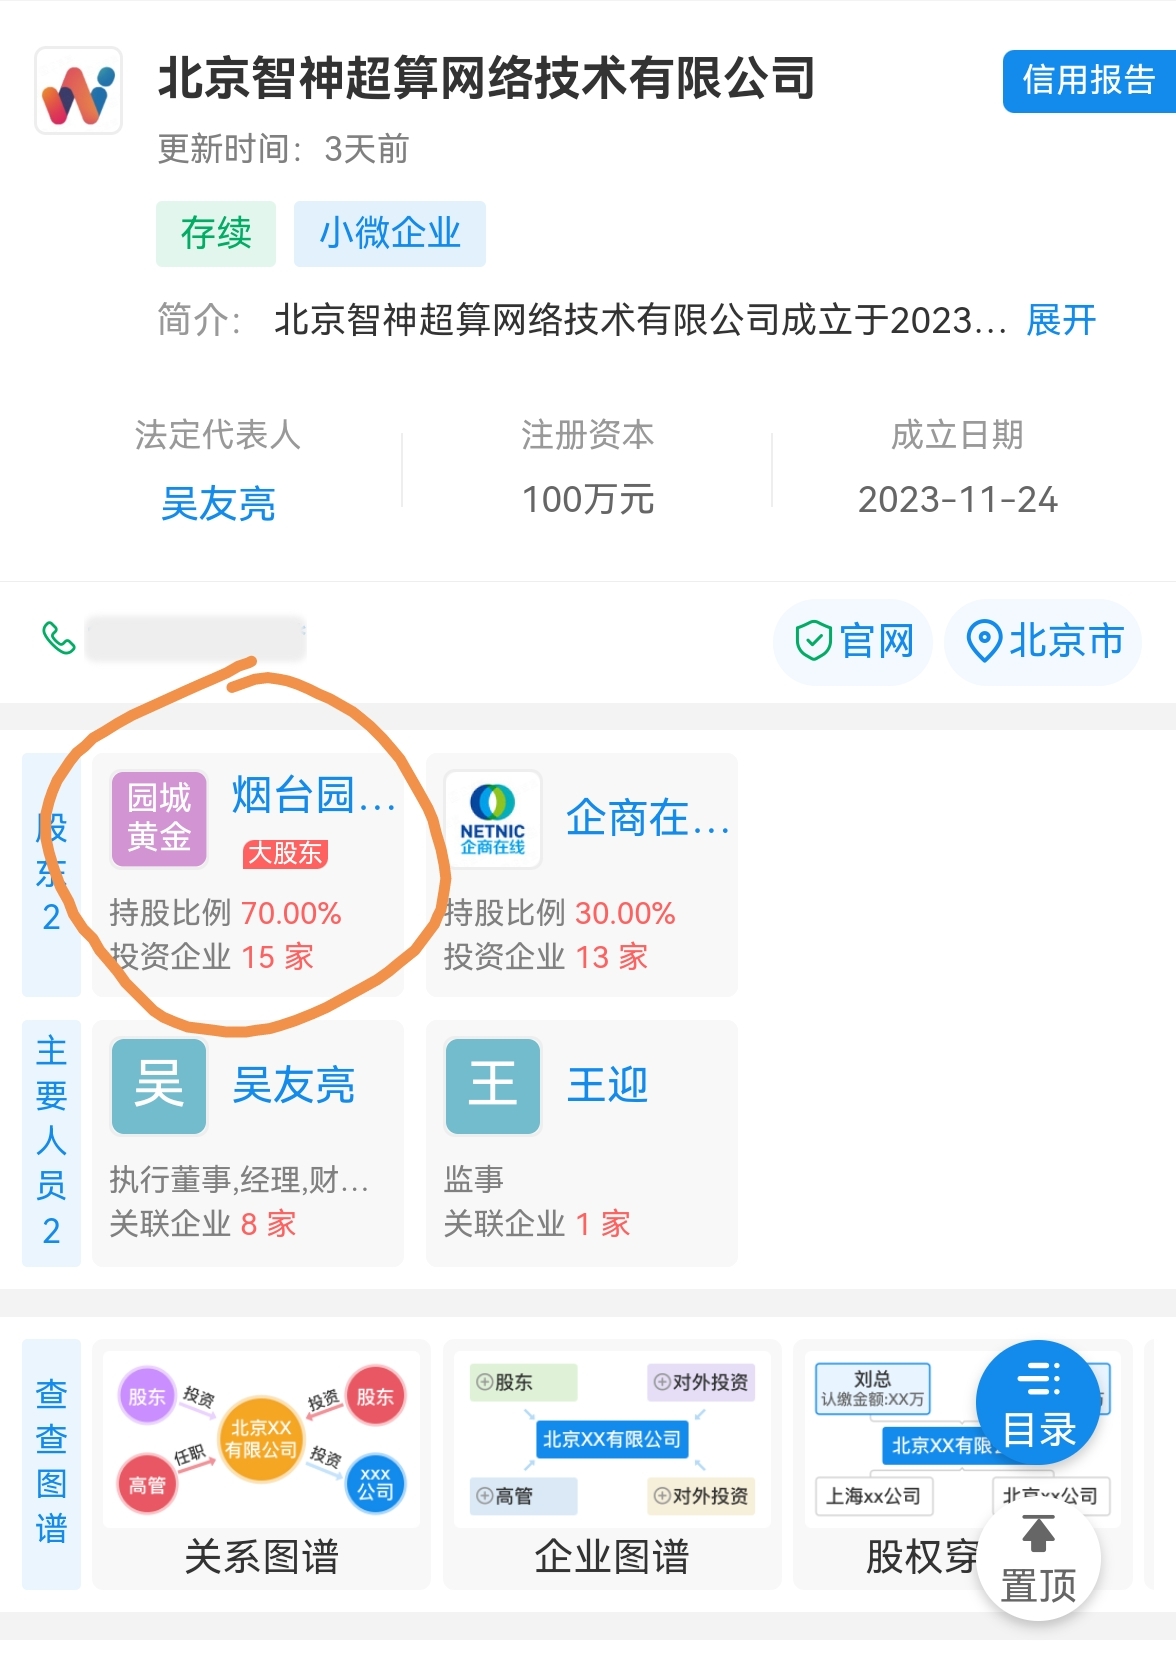Tap the company name title
1176x1654 pixels.
coord(486,79)
